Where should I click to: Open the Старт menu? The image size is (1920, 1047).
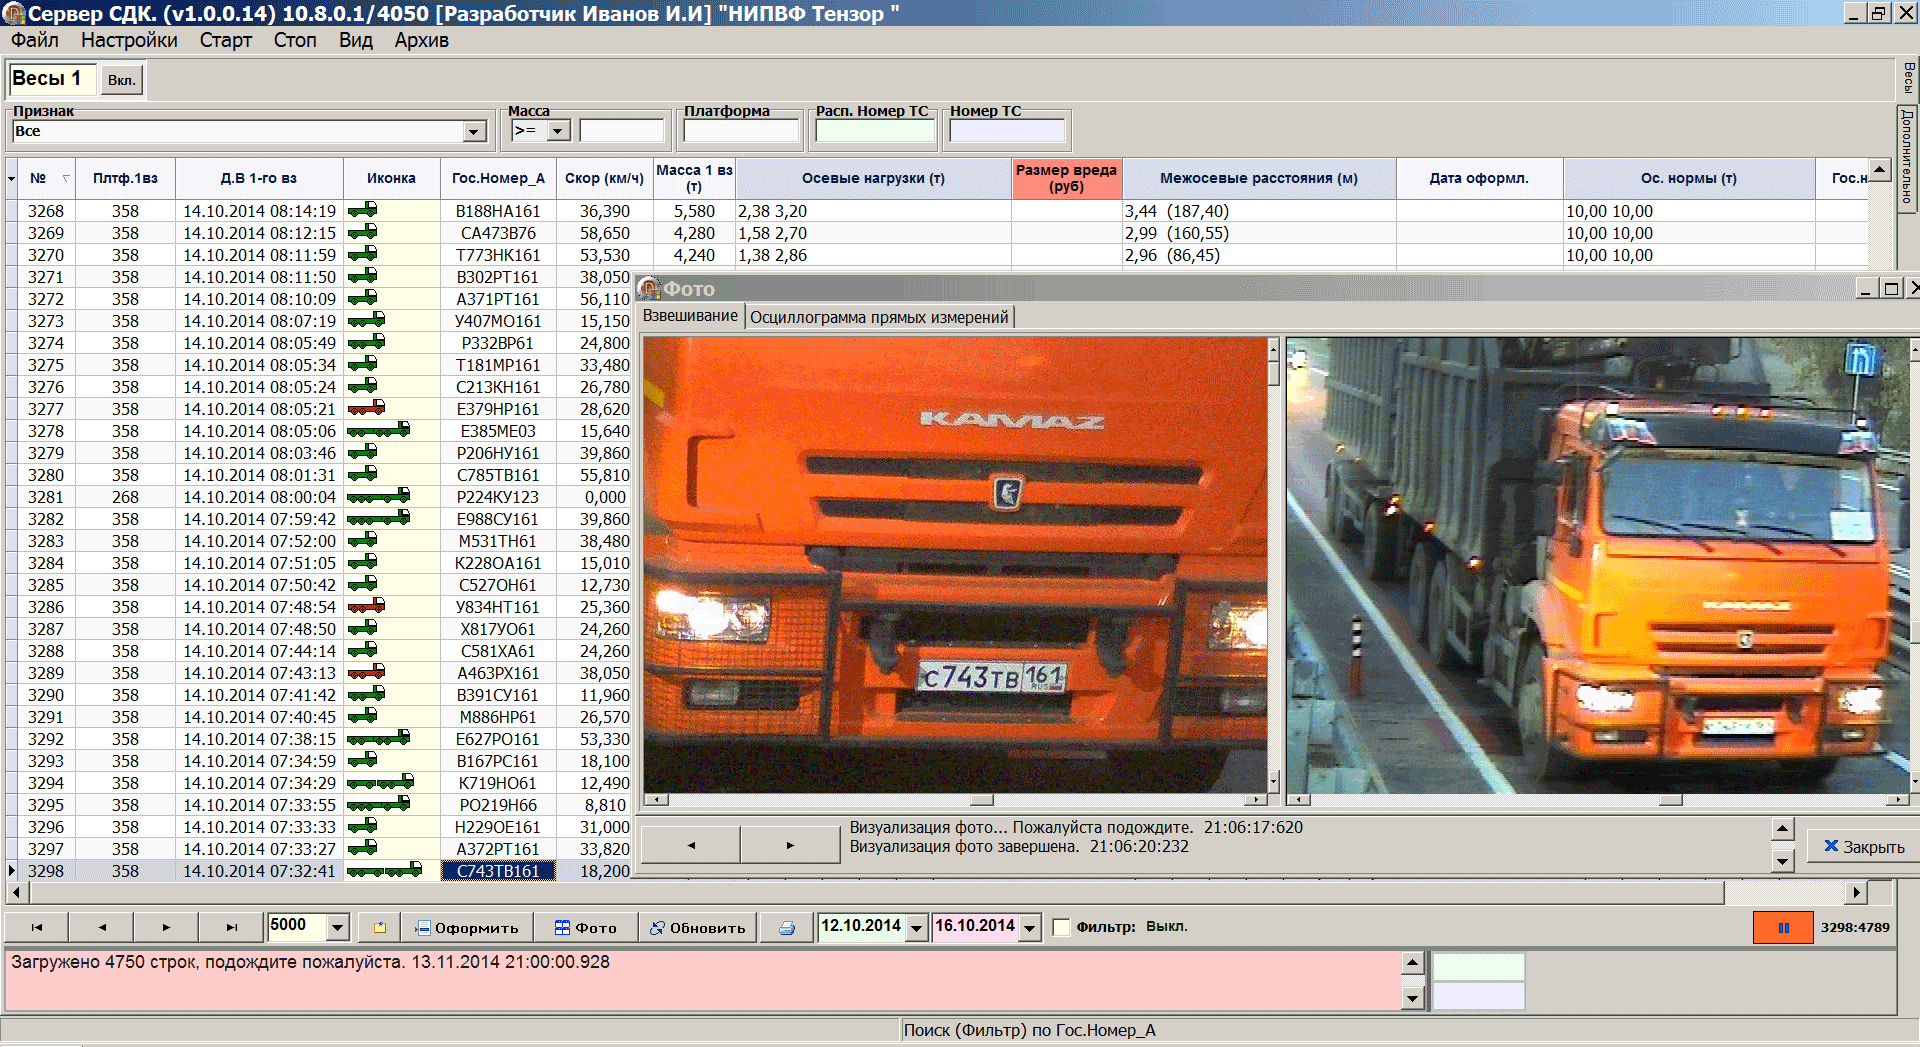225,40
